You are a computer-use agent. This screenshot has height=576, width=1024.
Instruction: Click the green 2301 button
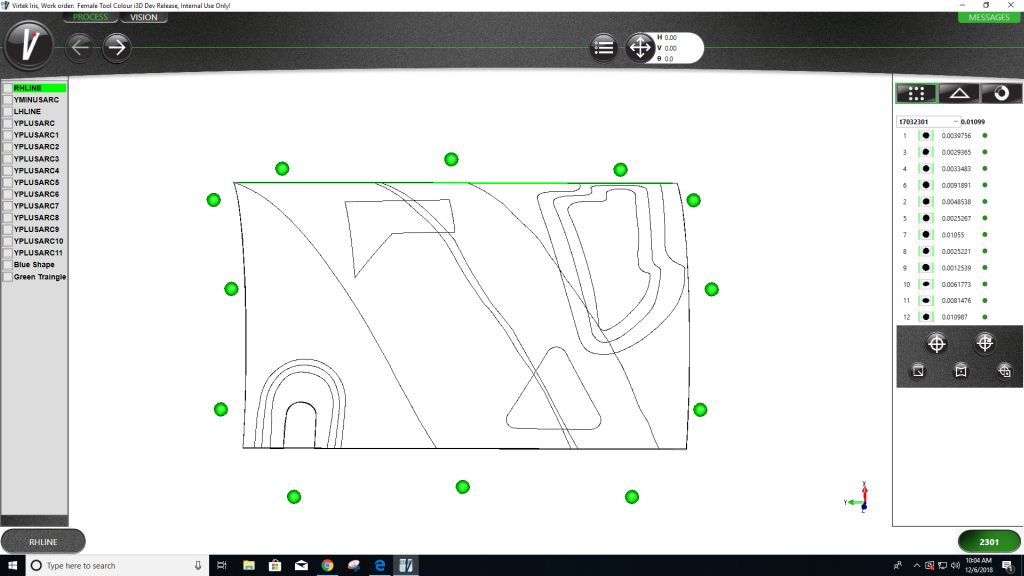point(989,542)
